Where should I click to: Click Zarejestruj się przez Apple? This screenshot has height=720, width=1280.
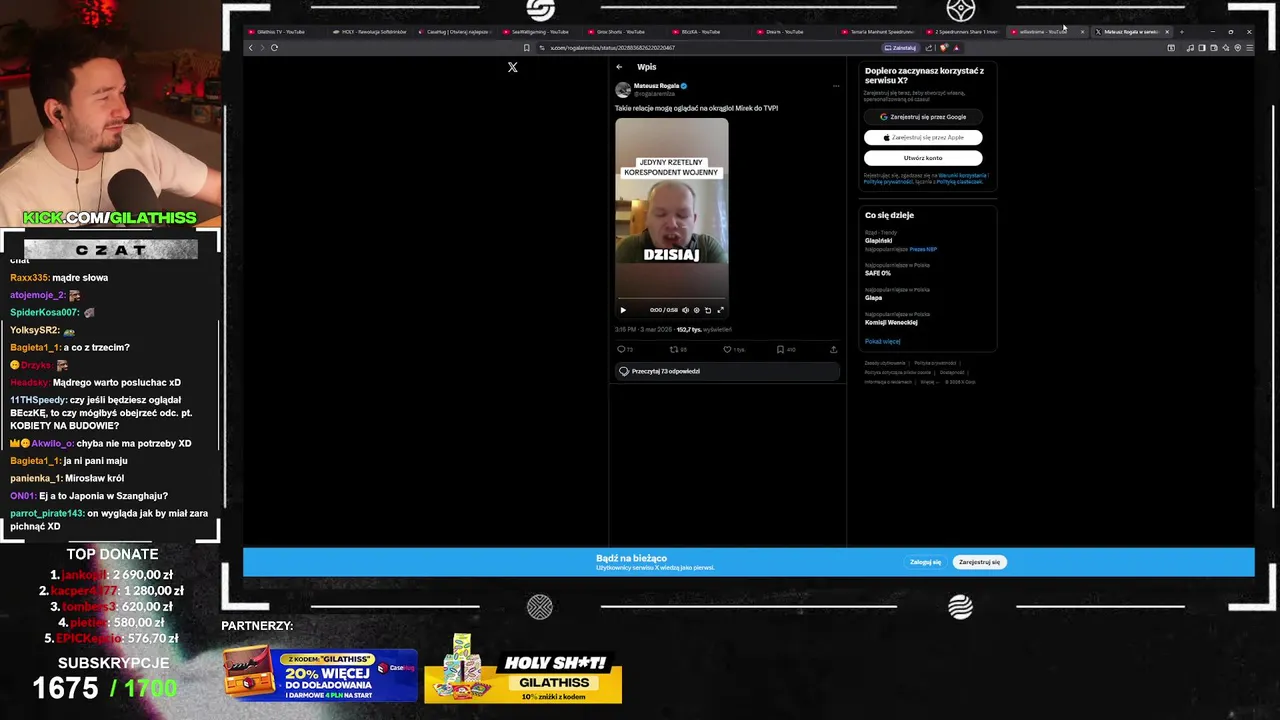(923, 137)
